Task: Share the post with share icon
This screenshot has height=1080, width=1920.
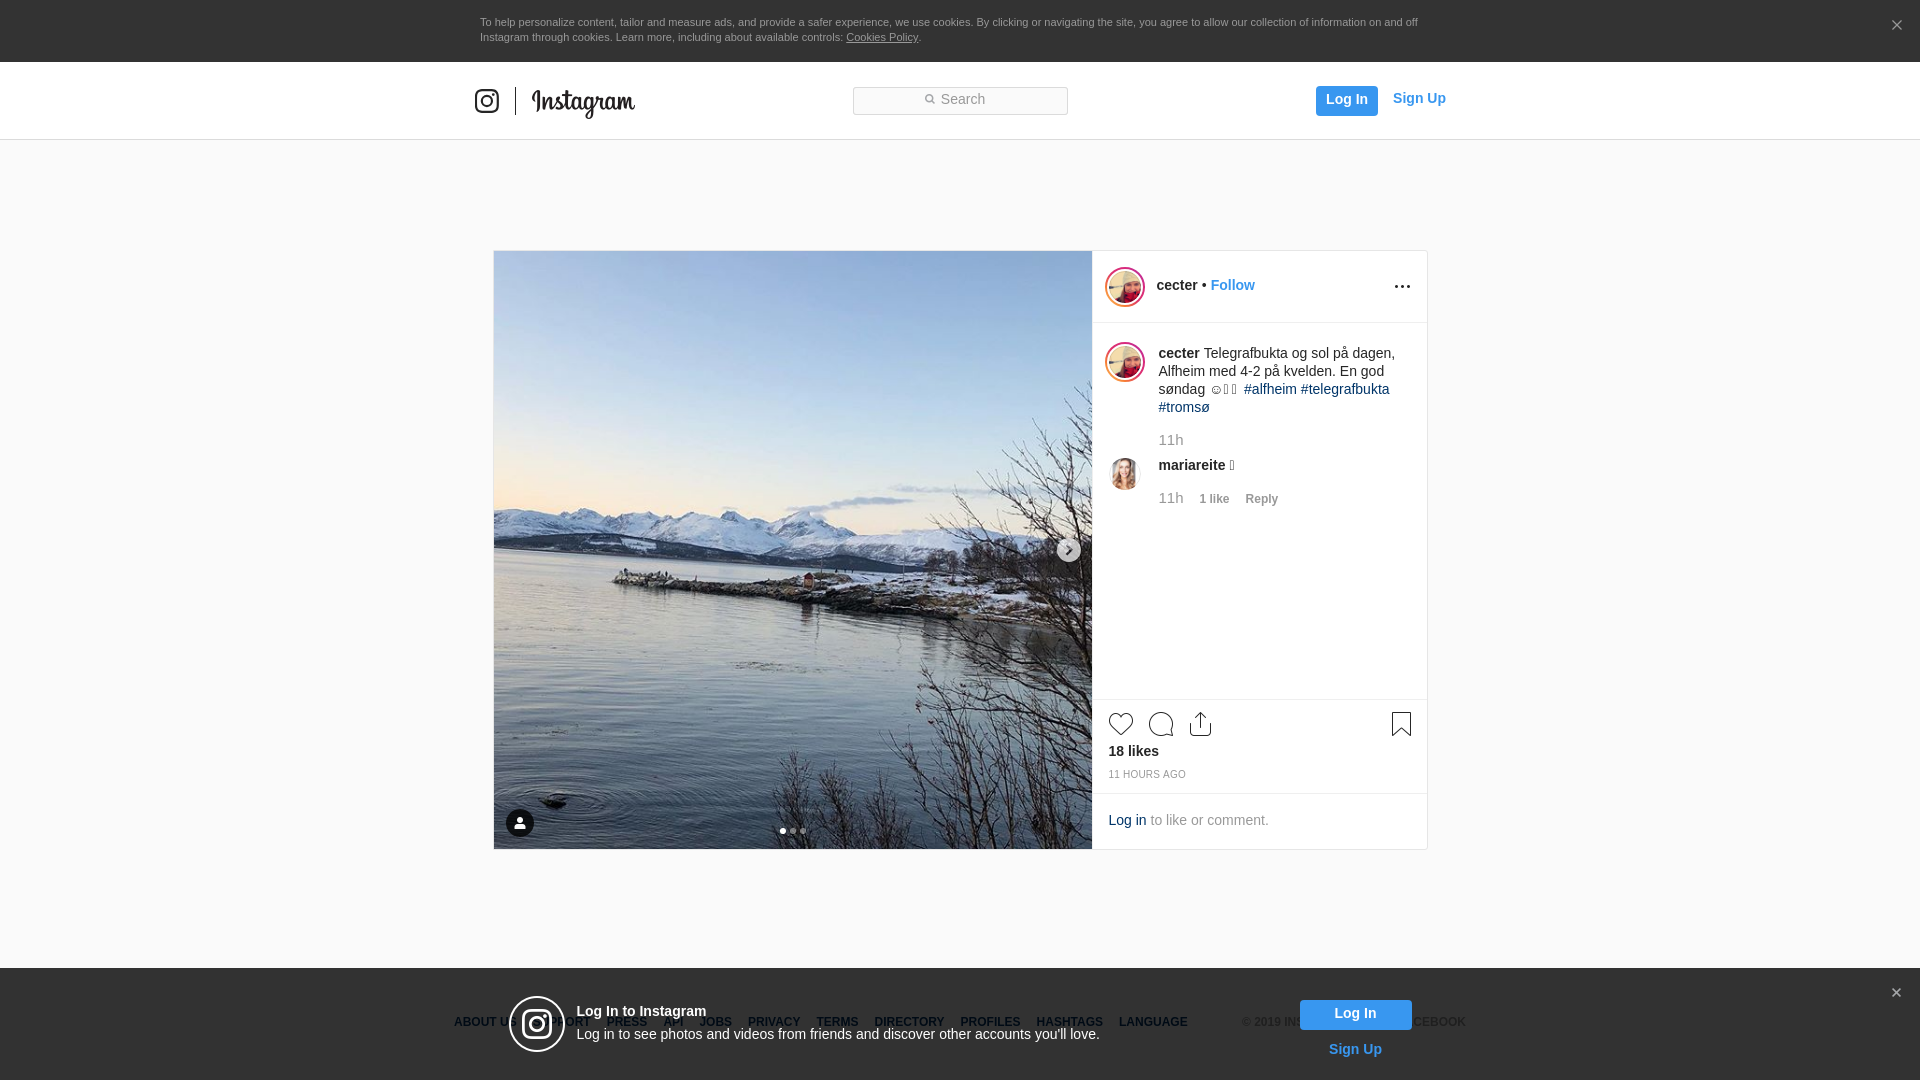Action: tap(1201, 724)
